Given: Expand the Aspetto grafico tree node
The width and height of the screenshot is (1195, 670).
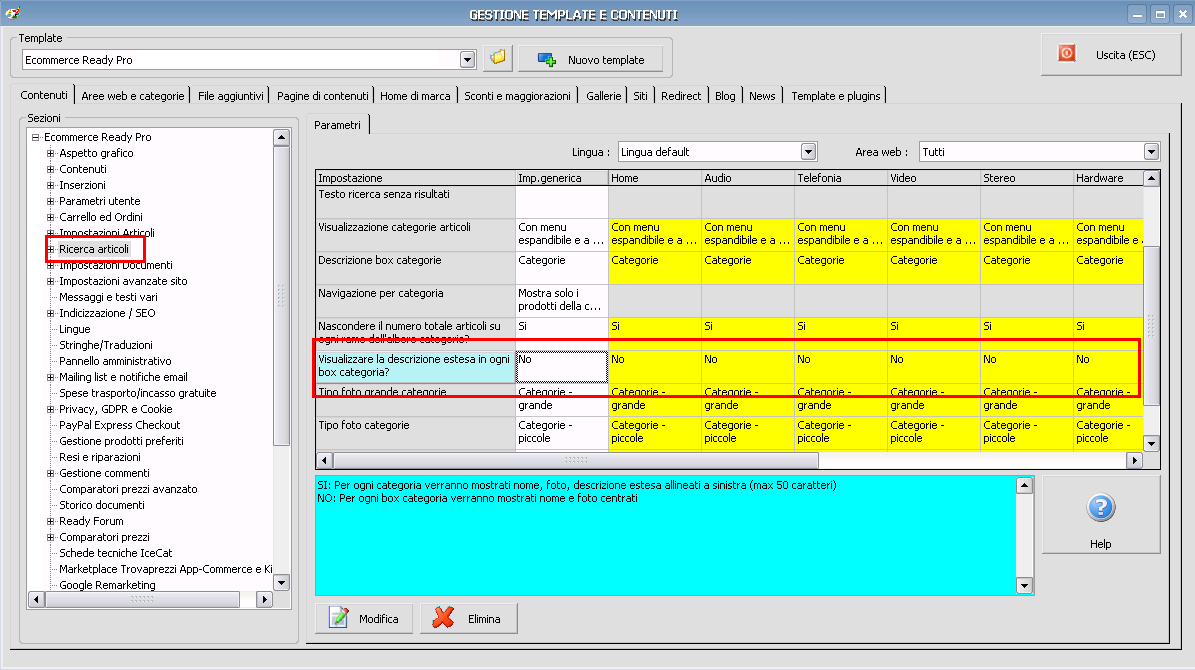Looking at the screenshot, I should click(x=51, y=153).
